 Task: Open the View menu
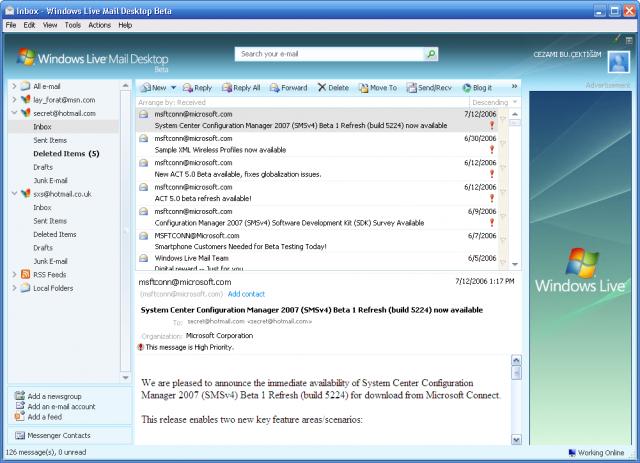(x=50, y=25)
